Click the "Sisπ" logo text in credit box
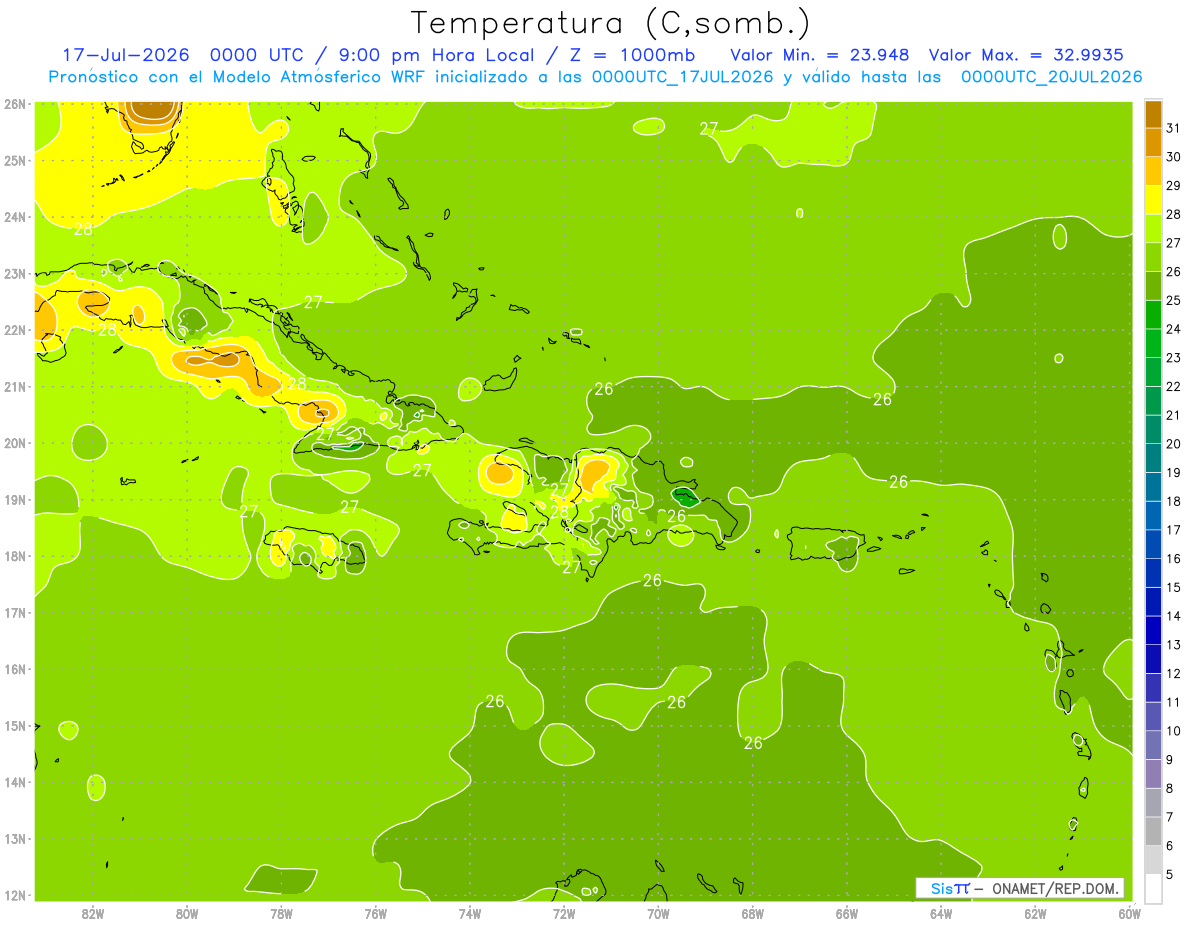The width and height of the screenshot is (1200, 927). (949, 888)
